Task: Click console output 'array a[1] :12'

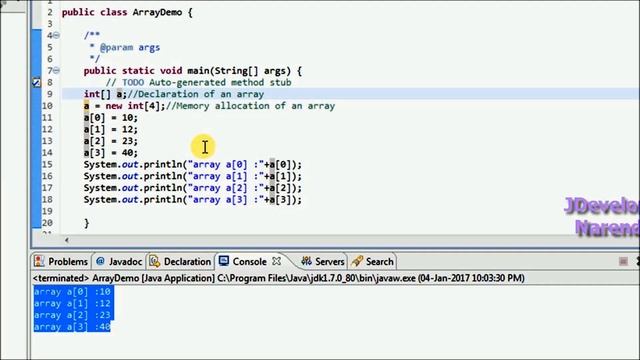Action: pos(72,304)
